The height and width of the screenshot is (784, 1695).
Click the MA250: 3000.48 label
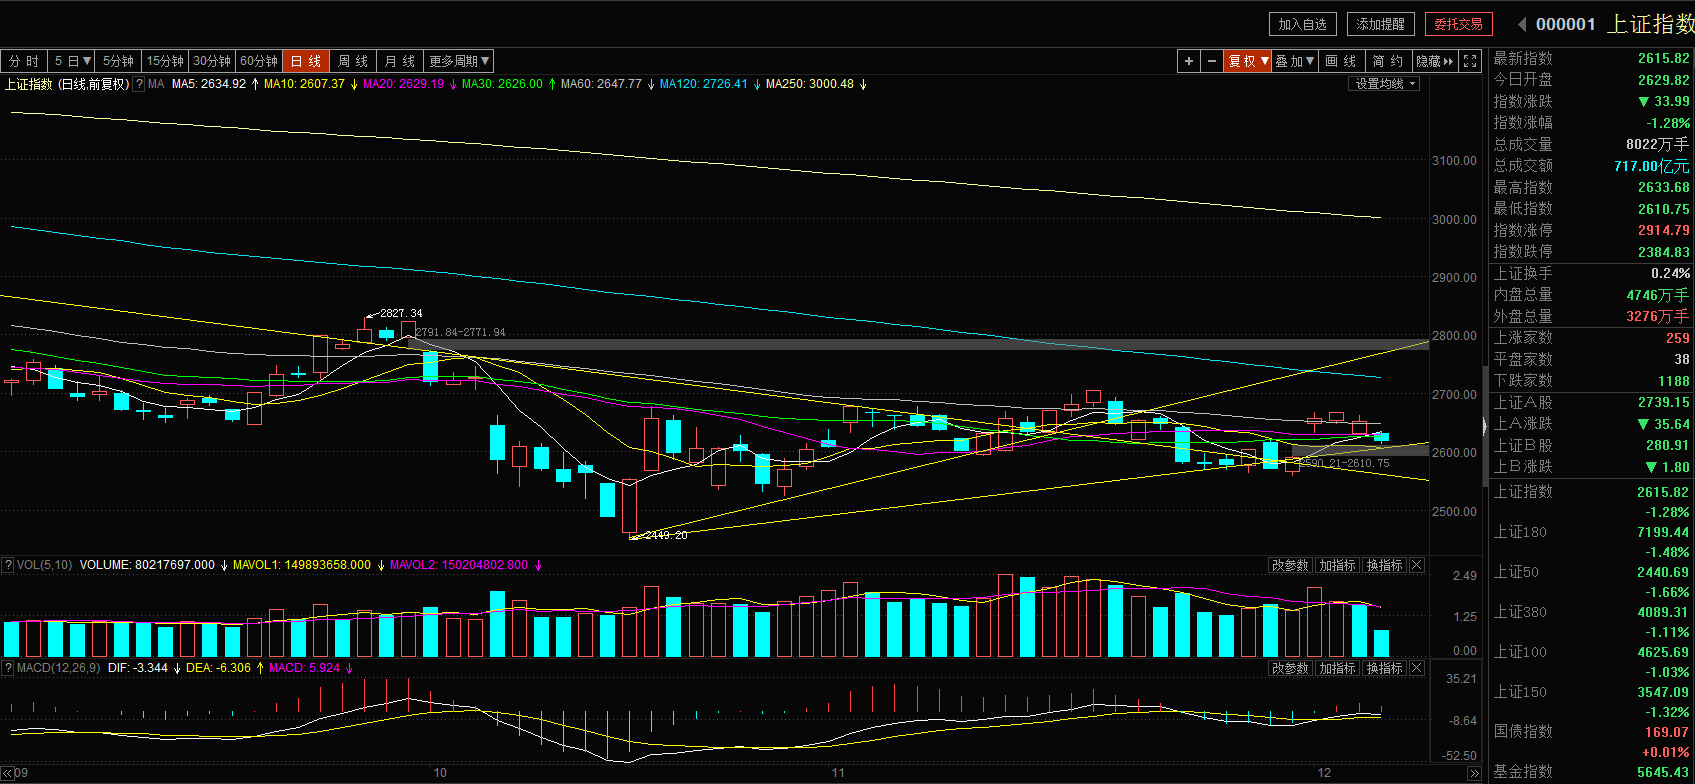pos(810,84)
